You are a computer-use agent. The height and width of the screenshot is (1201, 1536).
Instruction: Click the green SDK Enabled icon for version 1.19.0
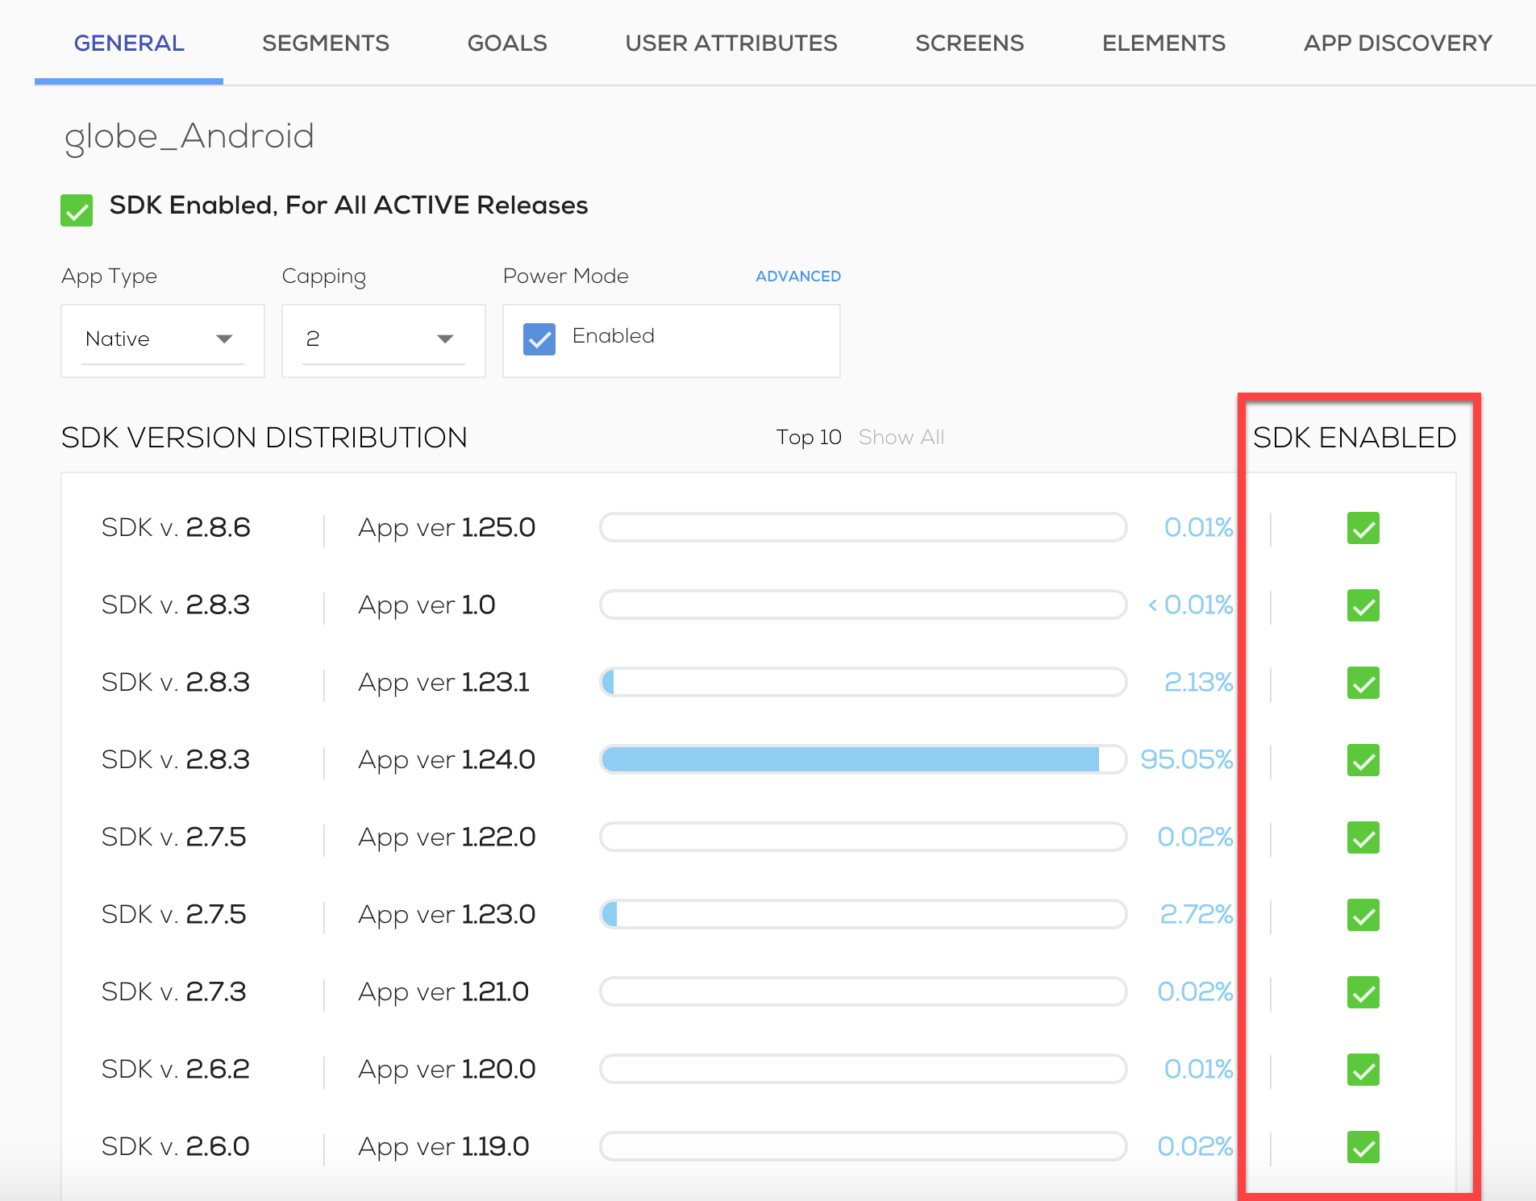[x=1362, y=1147]
